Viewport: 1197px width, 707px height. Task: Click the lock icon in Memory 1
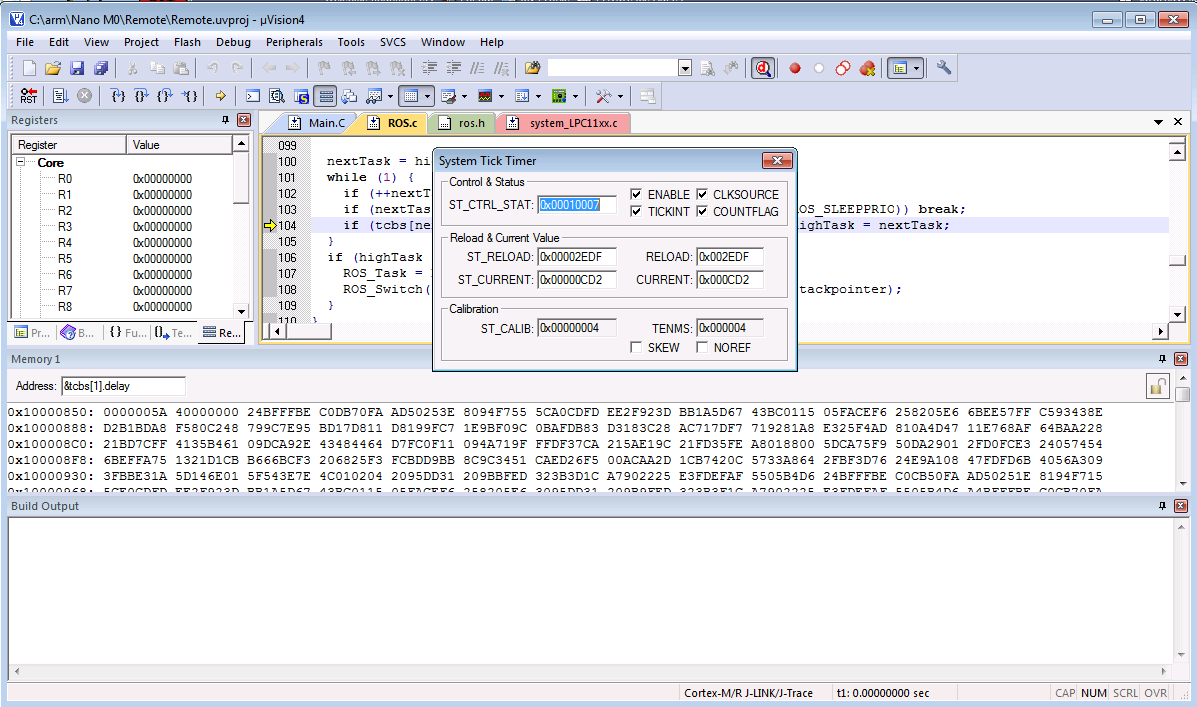tap(1157, 386)
